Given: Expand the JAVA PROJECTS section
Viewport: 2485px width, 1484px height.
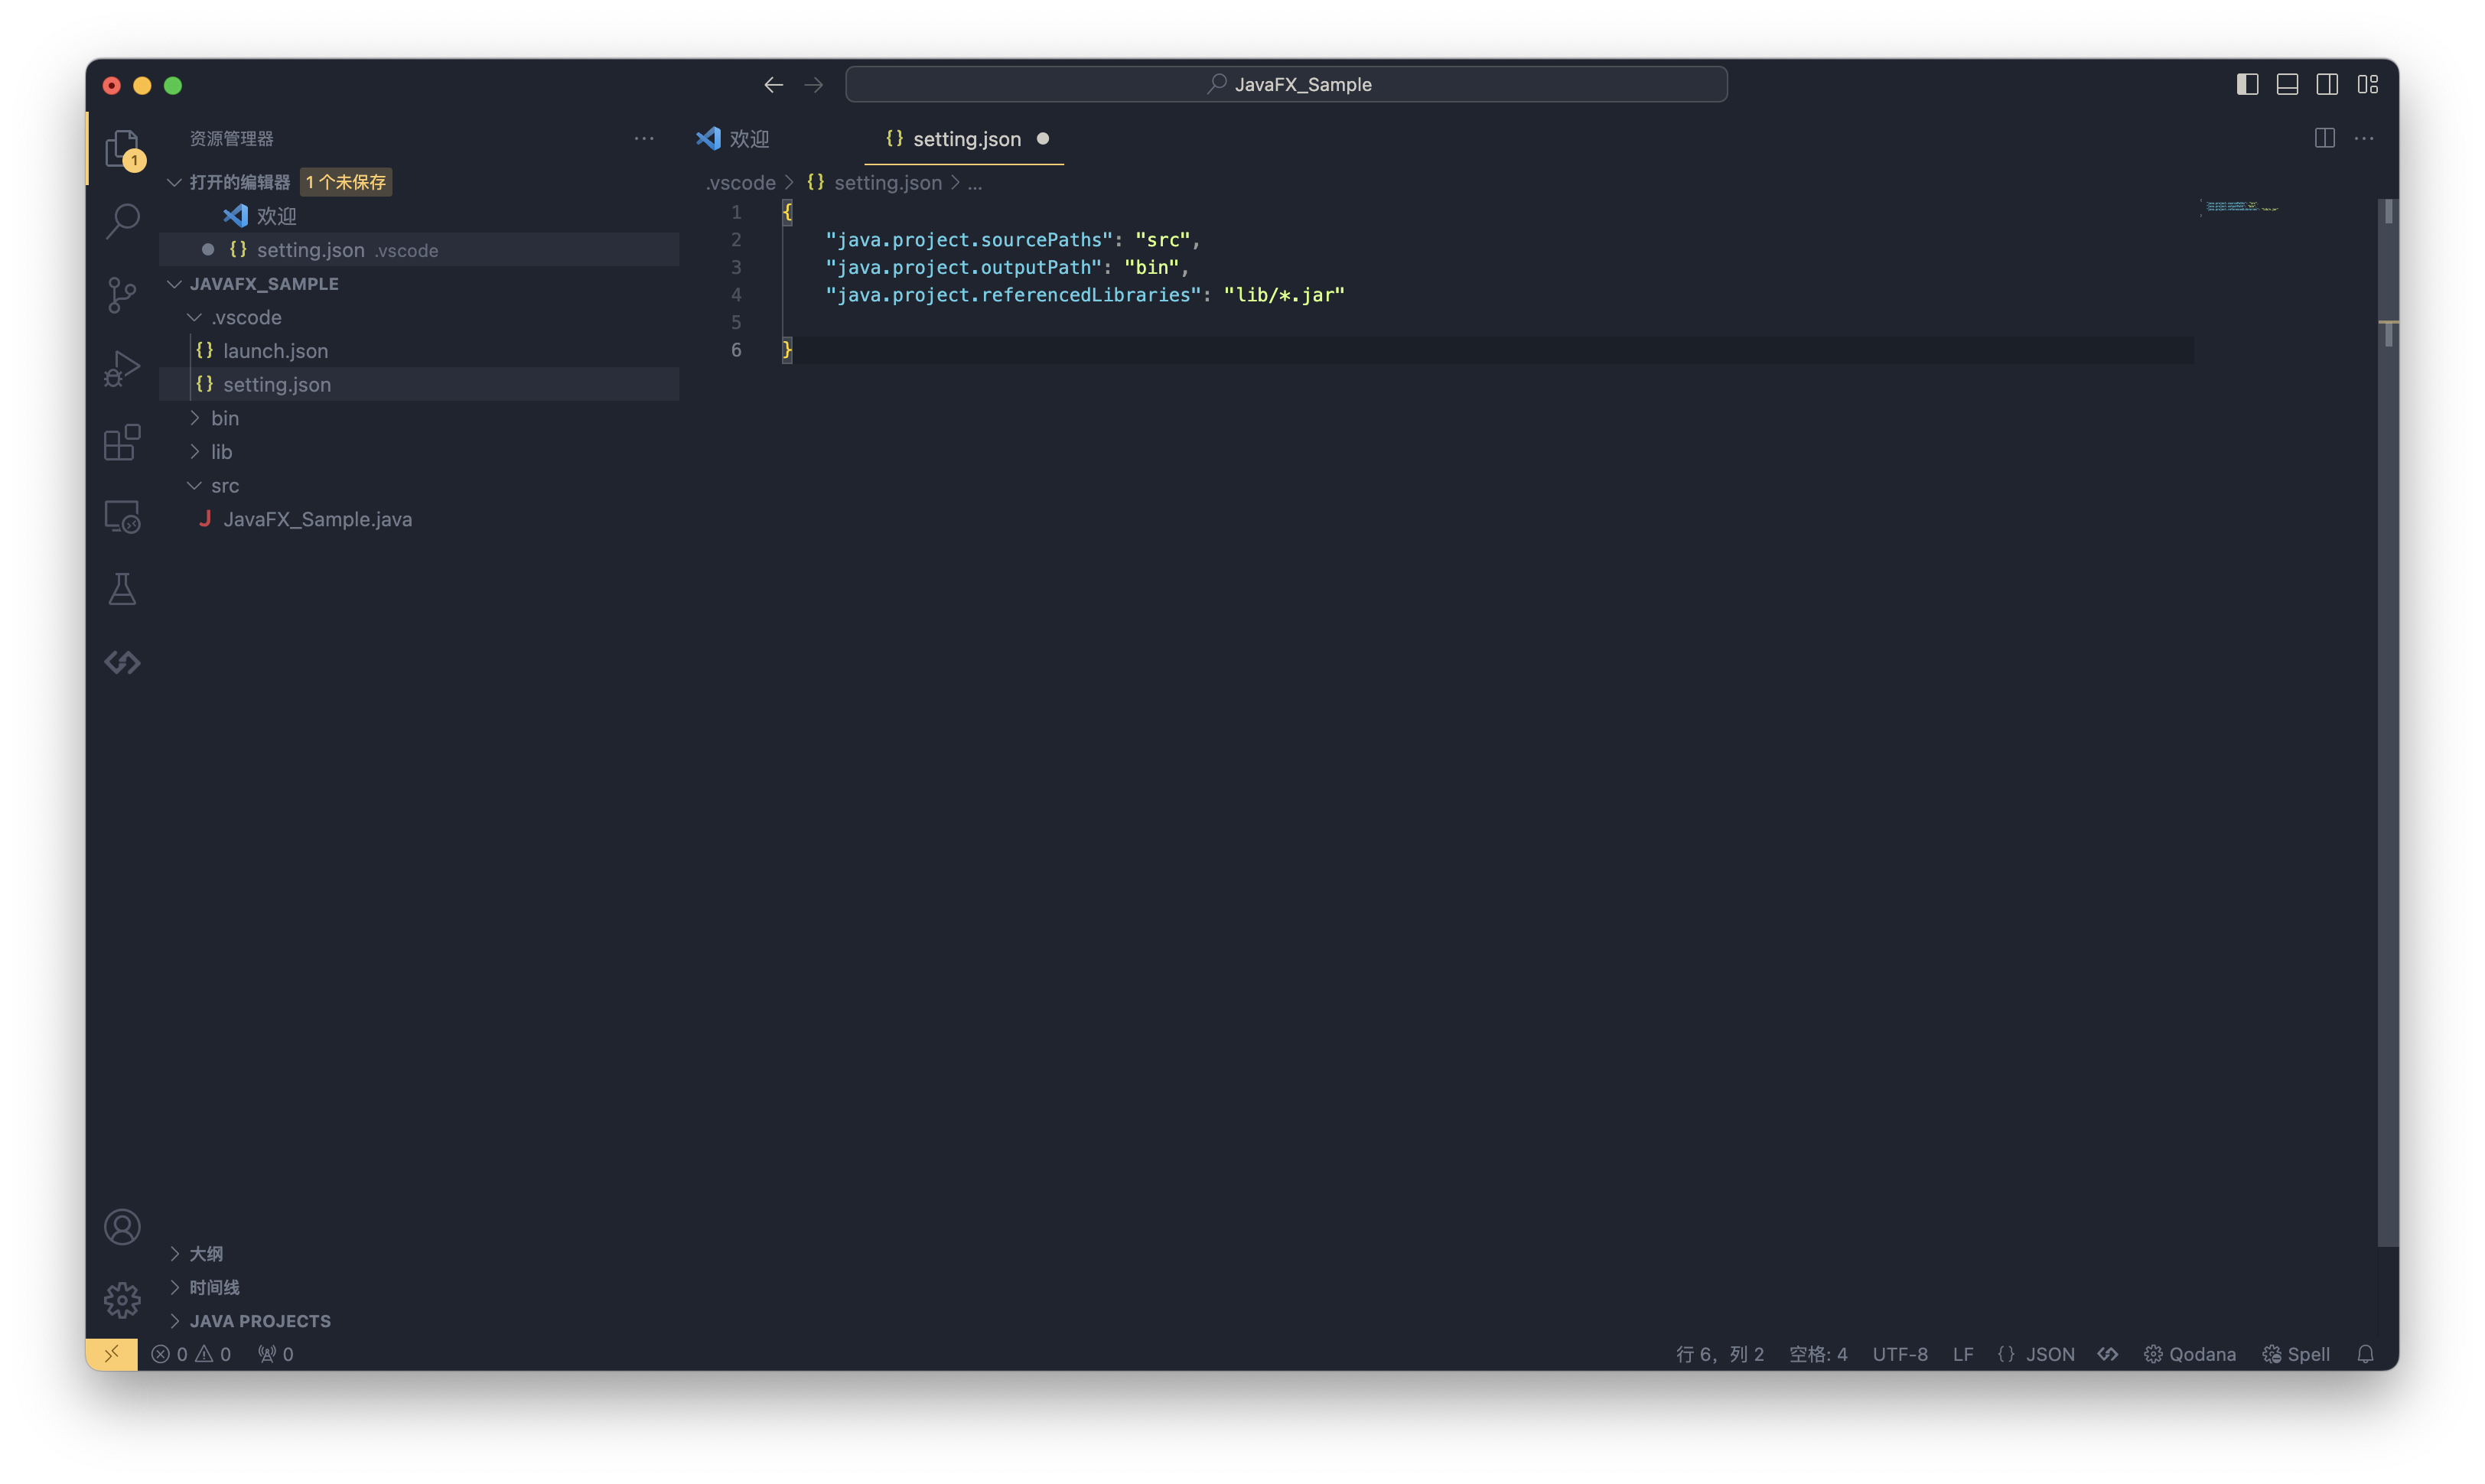Looking at the screenshot, I should click(174, 1321).
